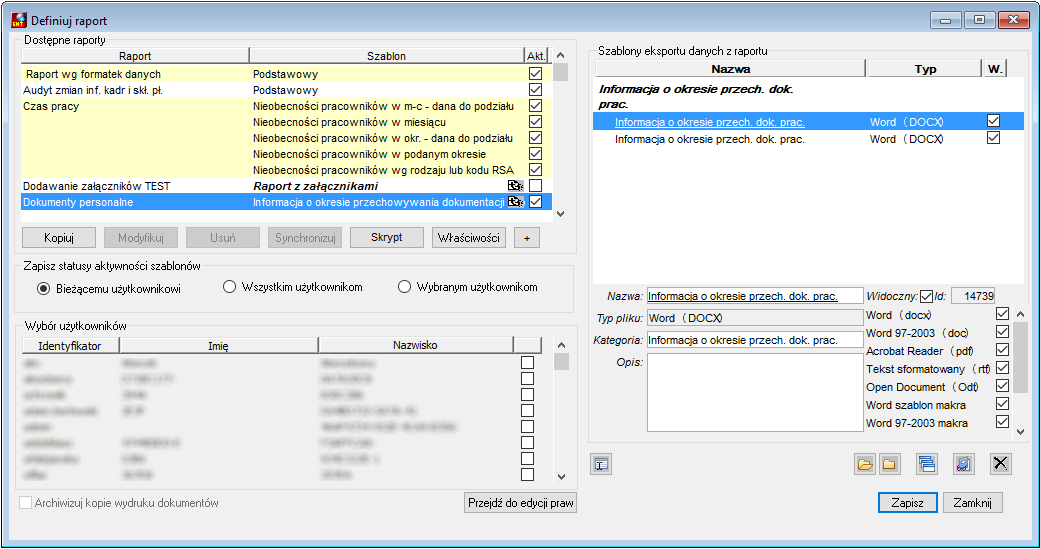The height and width of the screenshot is (549, 1040).
Task: Toggle the Tekst sformatowany (rtf) checkbox
Action: pos(1002,367)
